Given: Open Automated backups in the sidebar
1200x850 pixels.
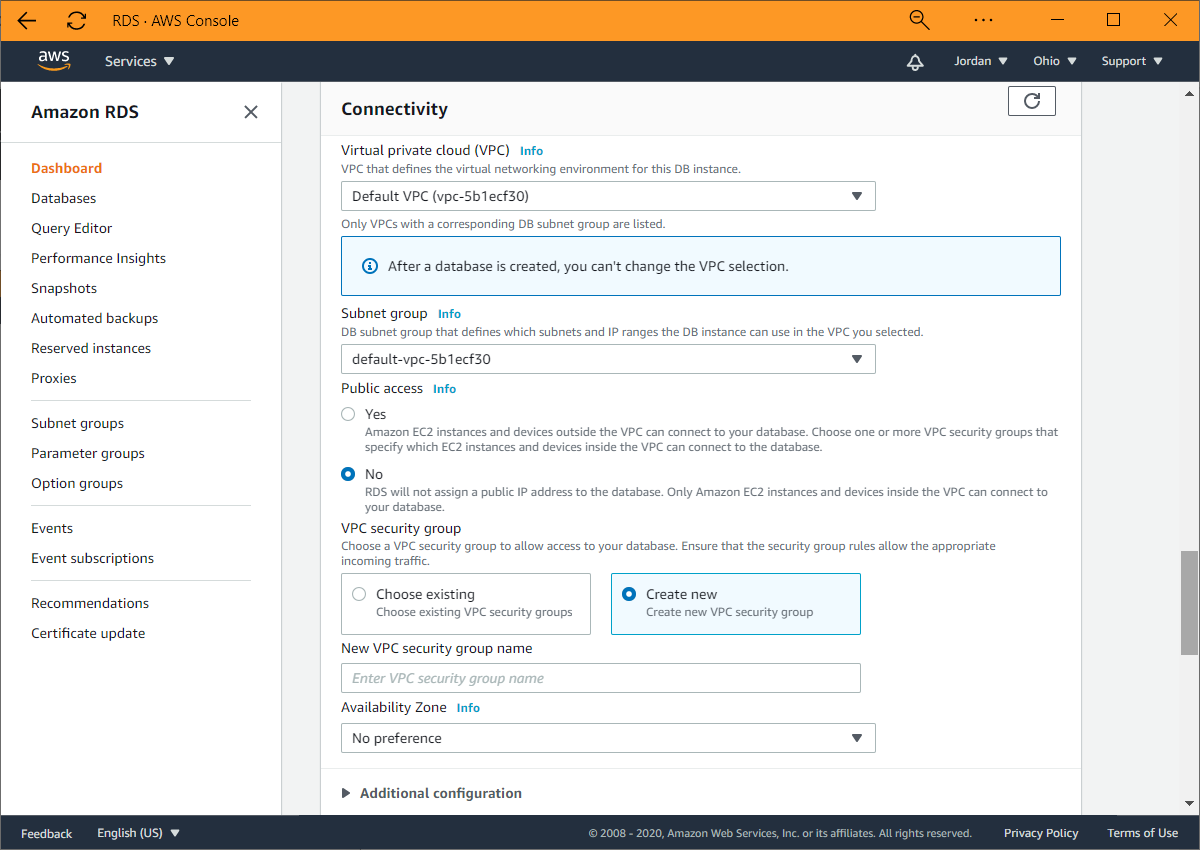Looking at the screenshot, I should point(95,318).
